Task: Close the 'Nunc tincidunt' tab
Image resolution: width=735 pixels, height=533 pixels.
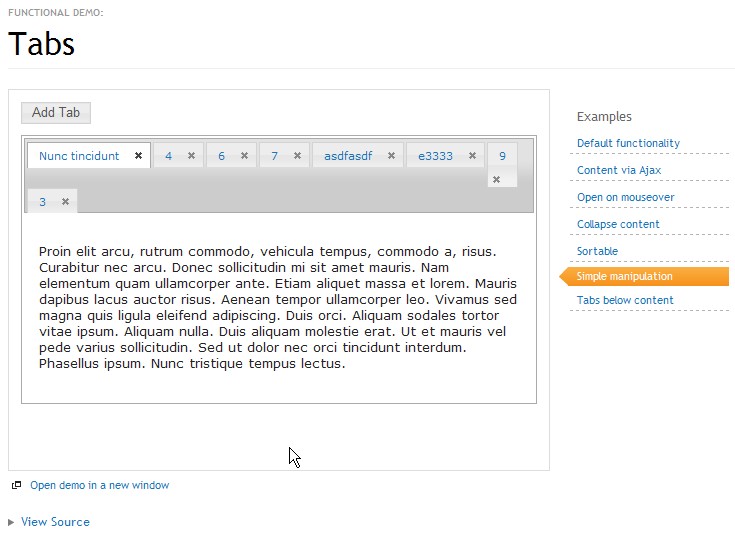Action: (138, 156)
